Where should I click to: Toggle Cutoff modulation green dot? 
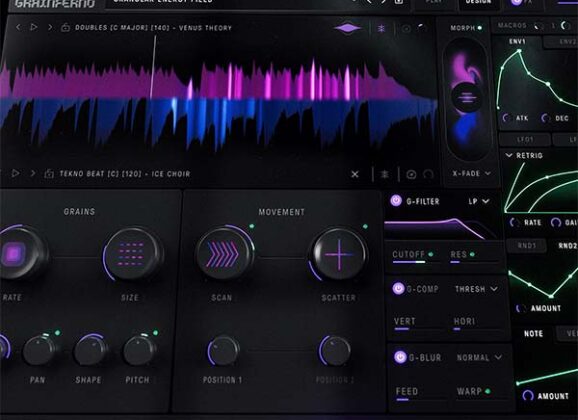click(431, 254)
